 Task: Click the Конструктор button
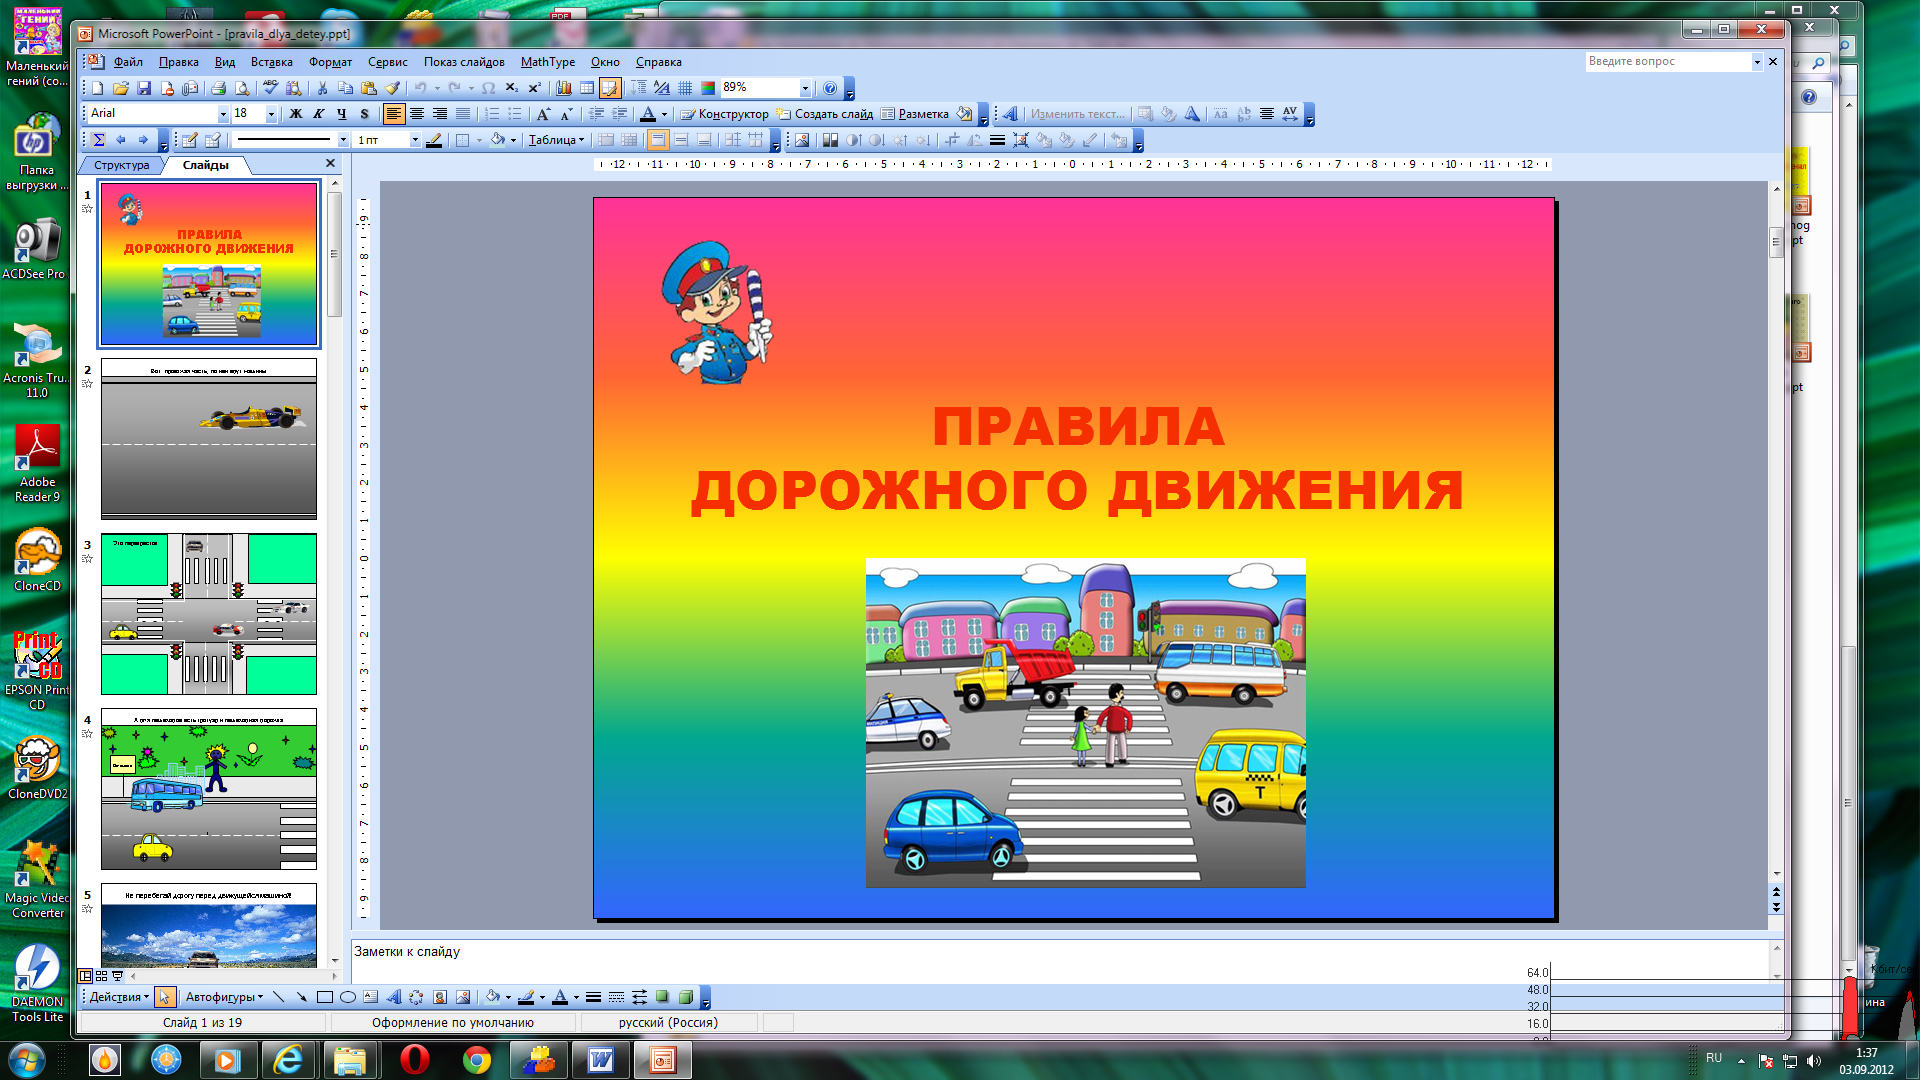pyautogui.click(x=724, y=114)
